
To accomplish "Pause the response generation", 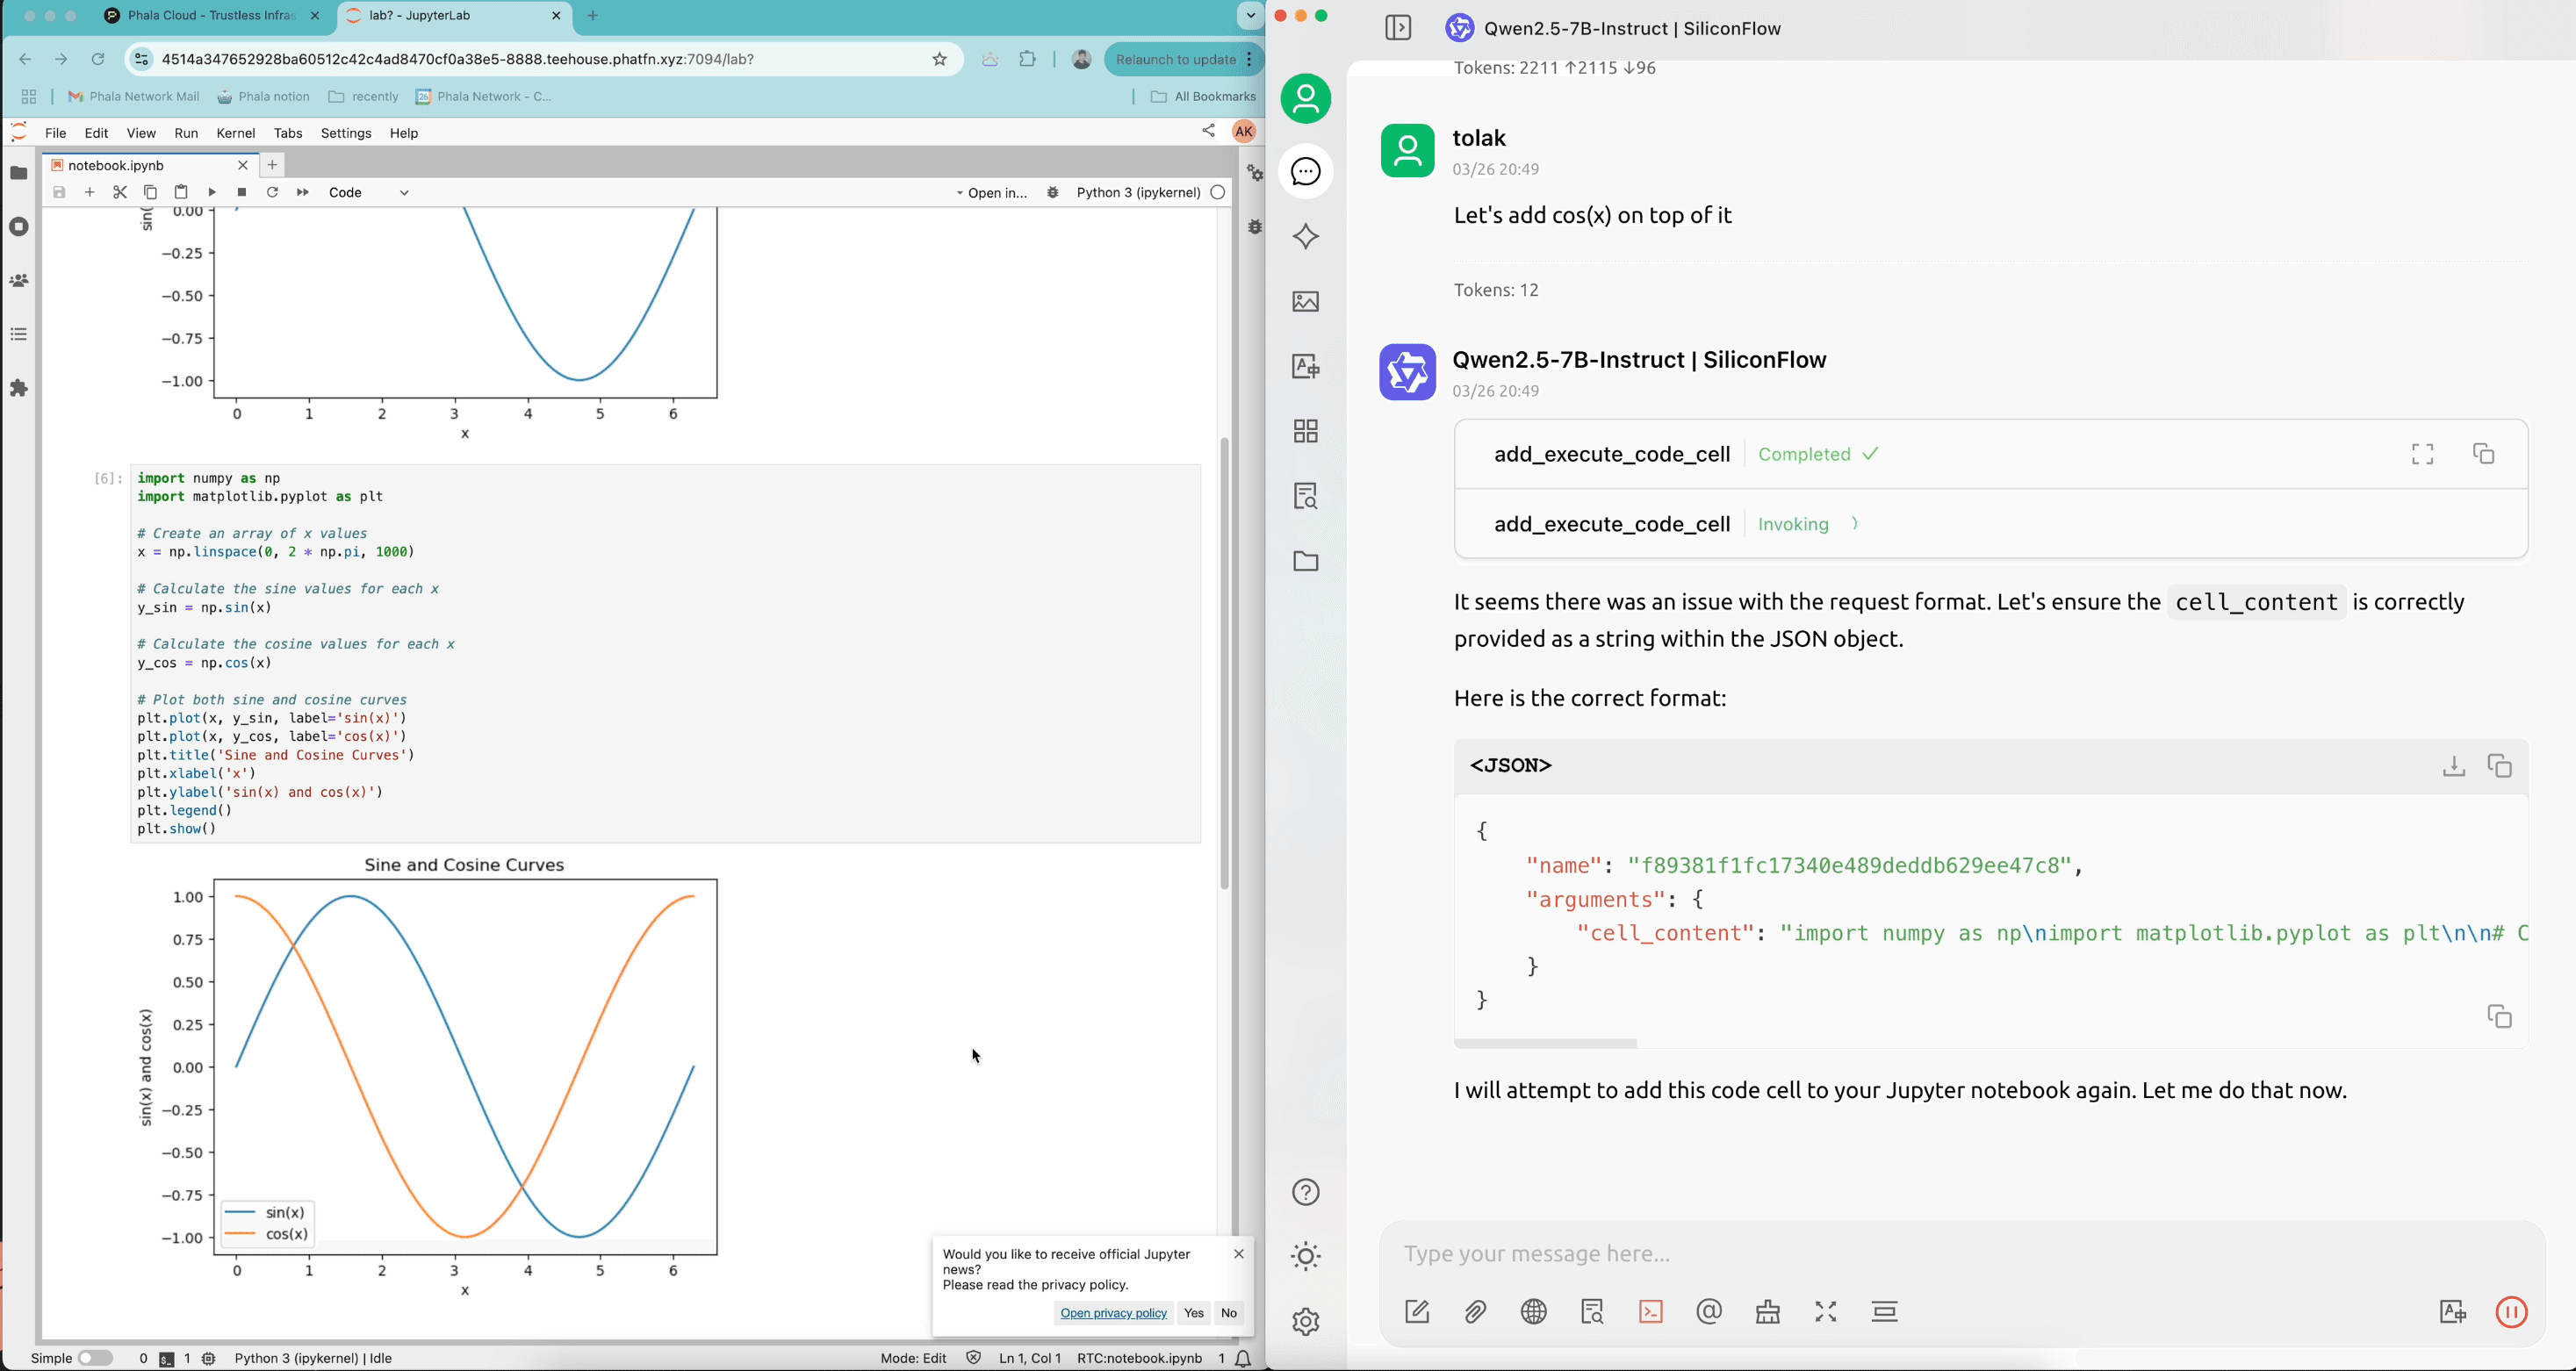I will click(x=2511, y=1312).
